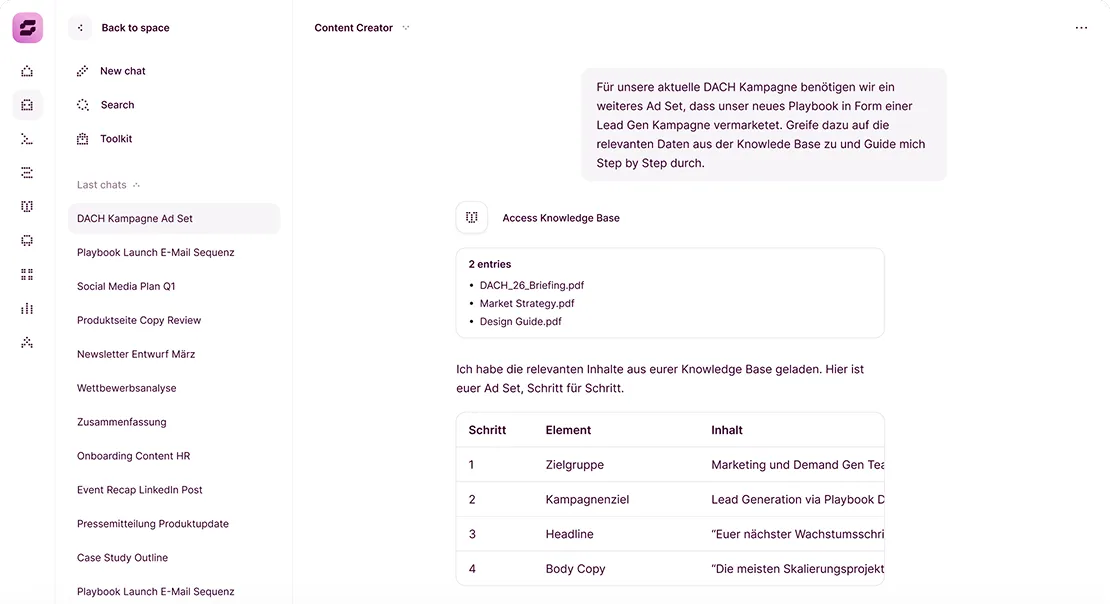Open the Pressemitteilung Produktupdate chat
Image resolution: width=1110 pixels, height=604 pixels.
[153, 524]
